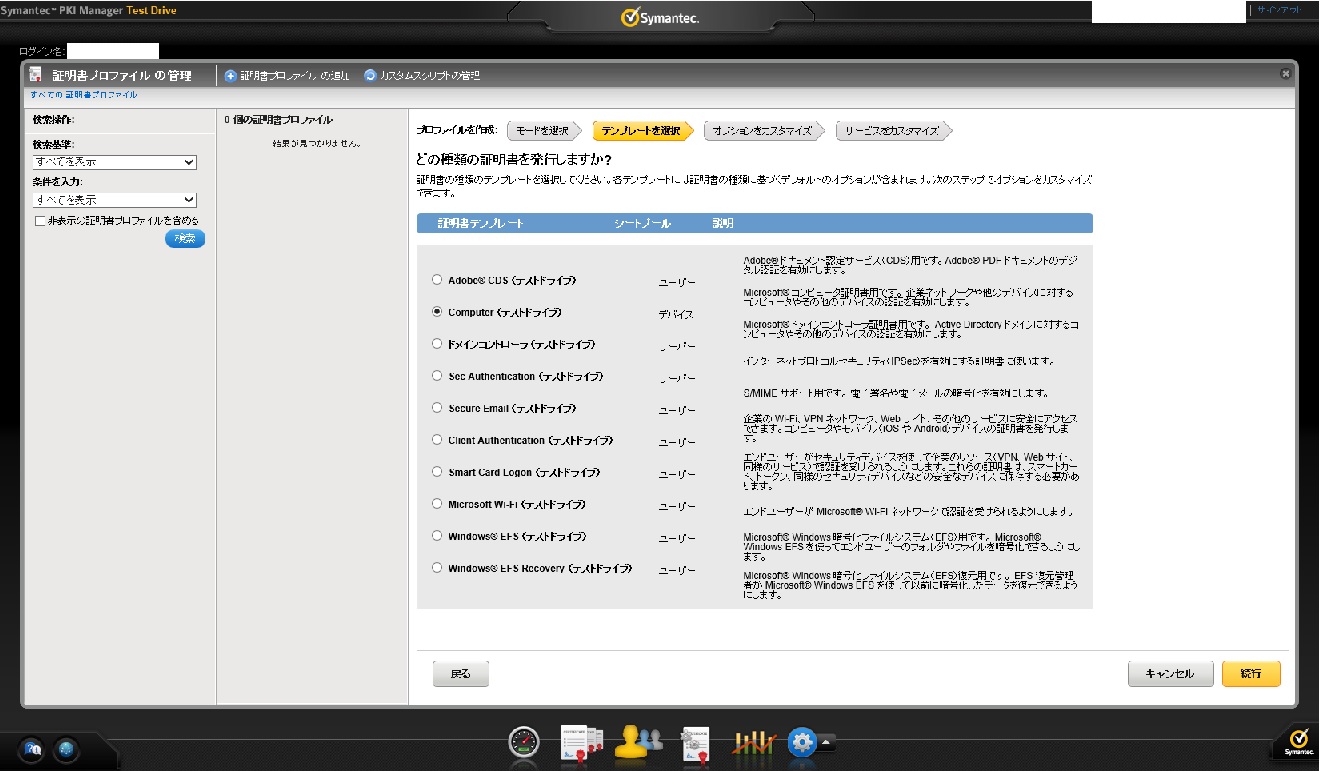Click the certificate profile gear document icon
The width and height of the screenshot is (1320, 771).
coord(695,741)
